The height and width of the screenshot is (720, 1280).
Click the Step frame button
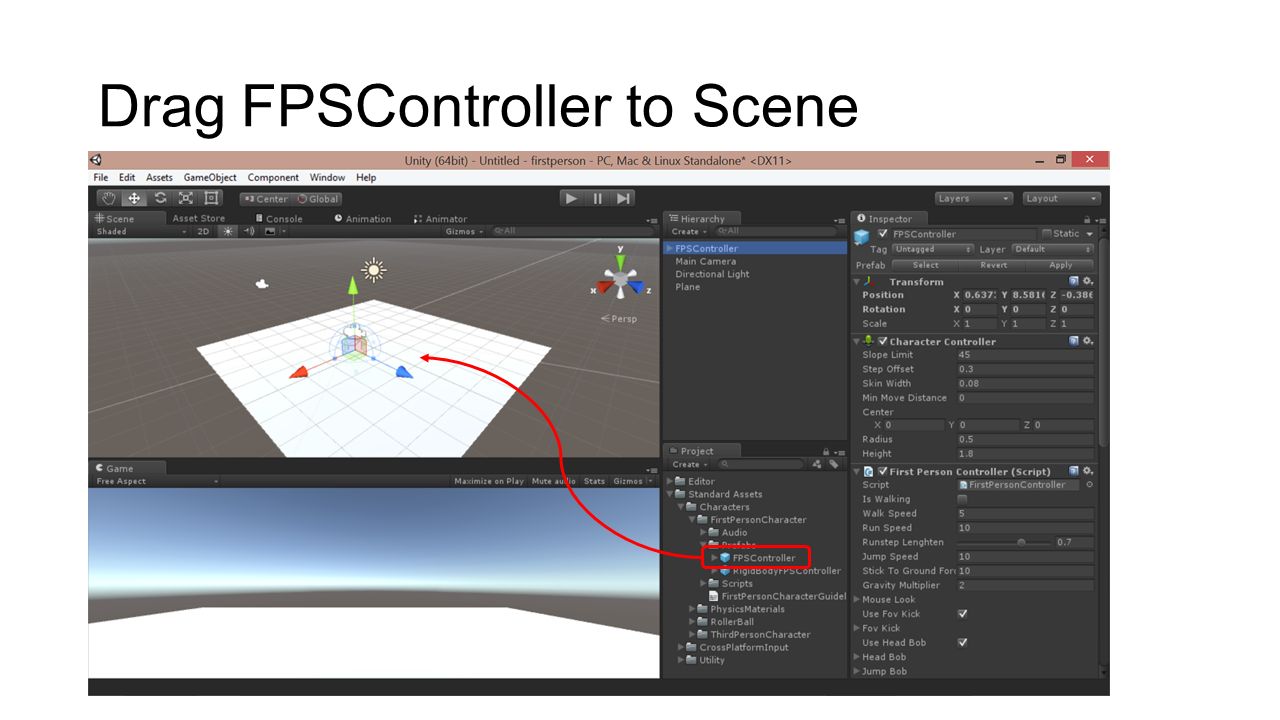tap(623, 198)
